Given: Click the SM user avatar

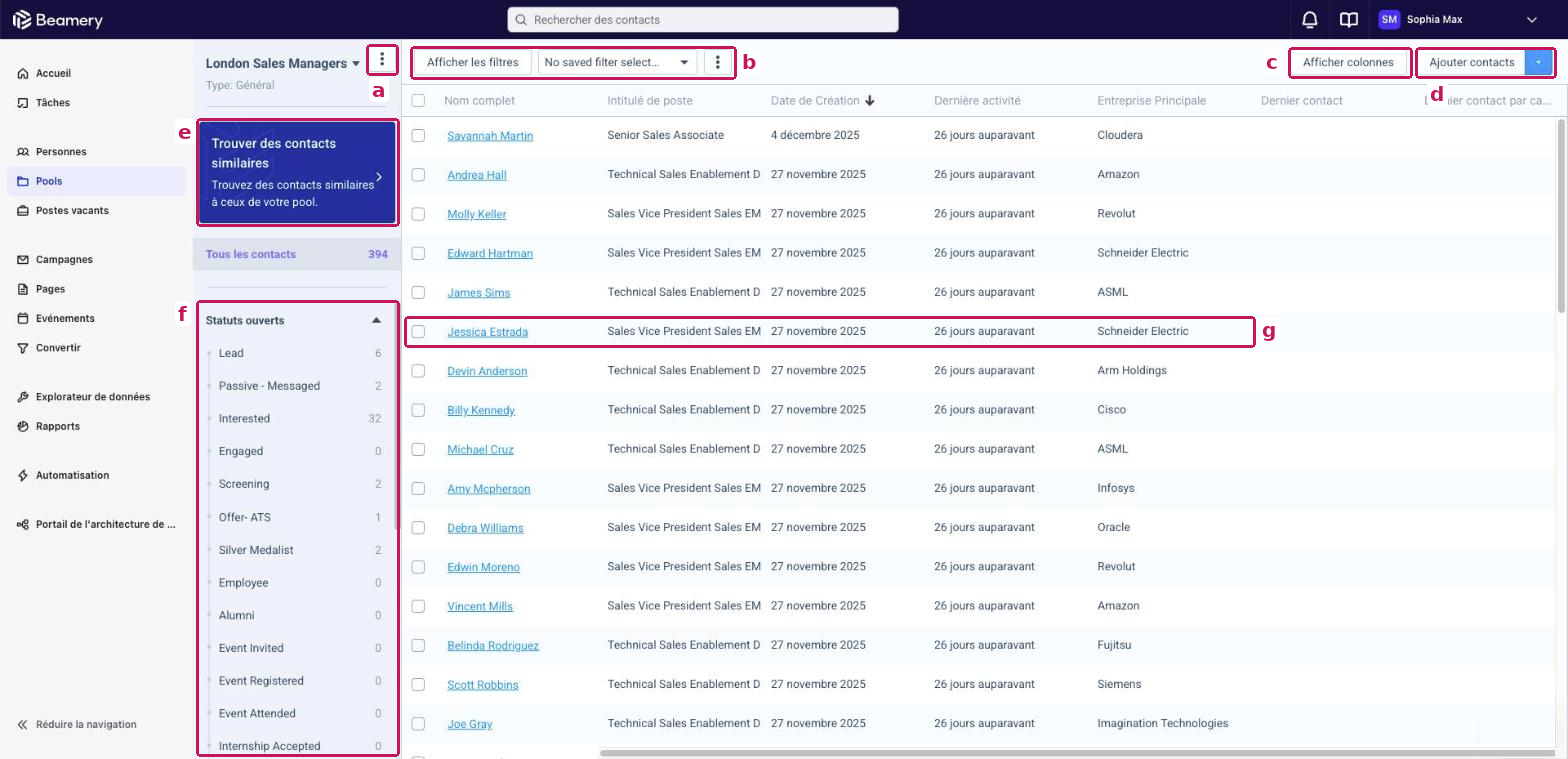Looking at the screenshot, I should [x=1389, y=19].
